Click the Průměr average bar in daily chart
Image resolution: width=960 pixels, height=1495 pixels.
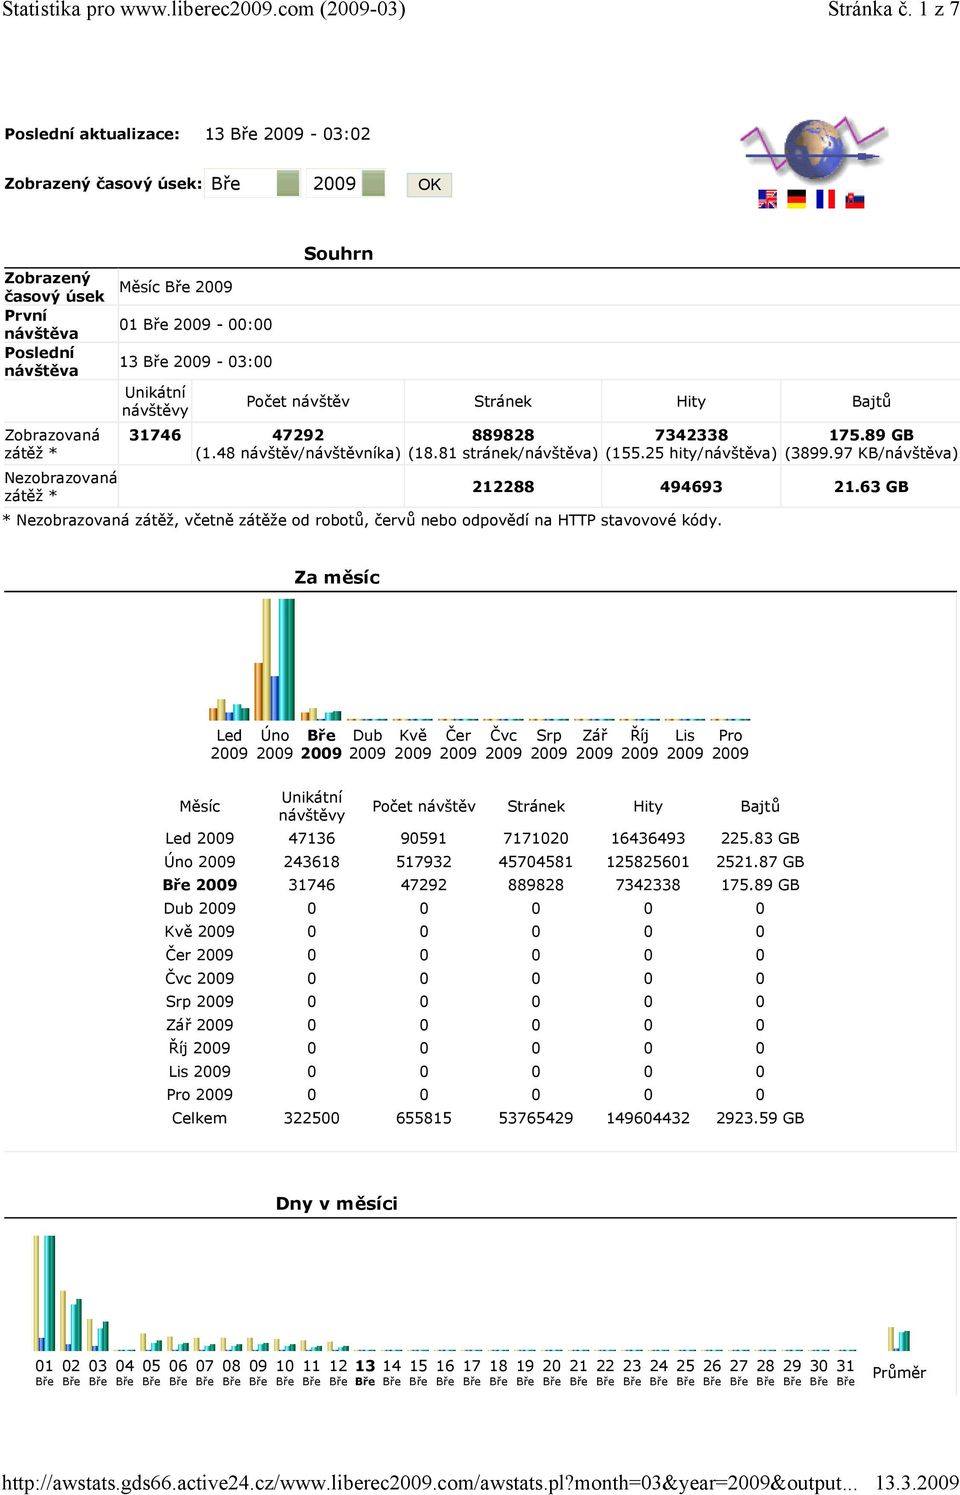coord(899,1339)
